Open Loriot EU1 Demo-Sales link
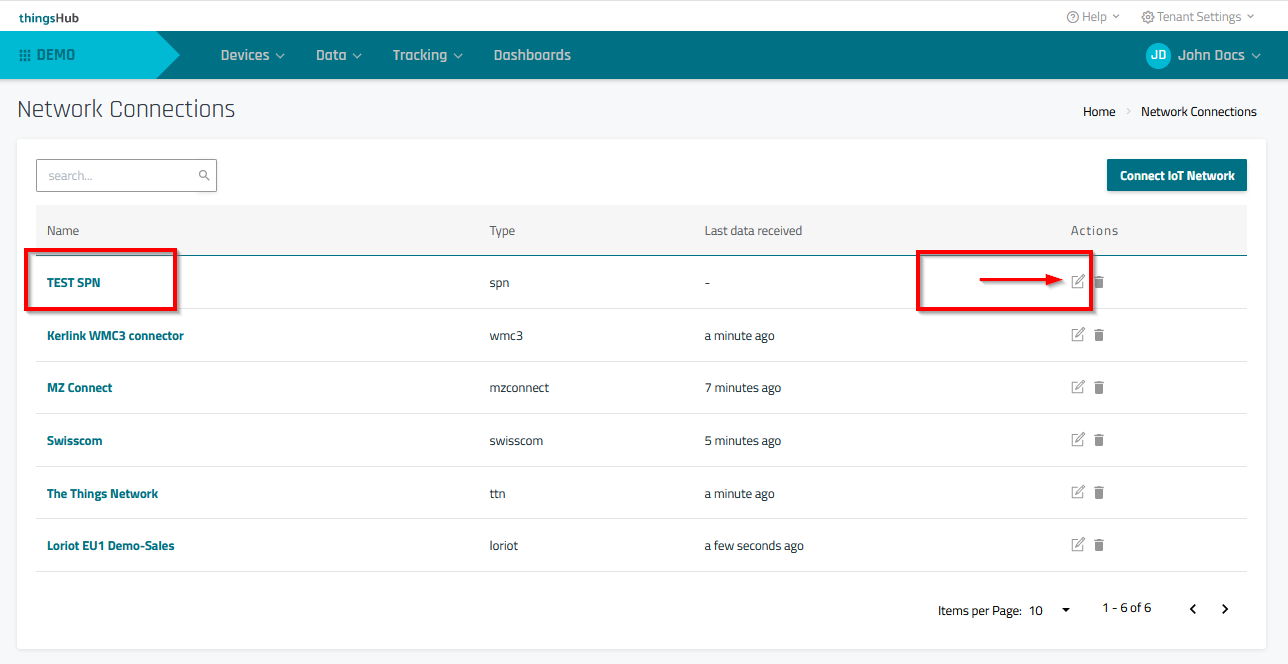 pos(111,546)
